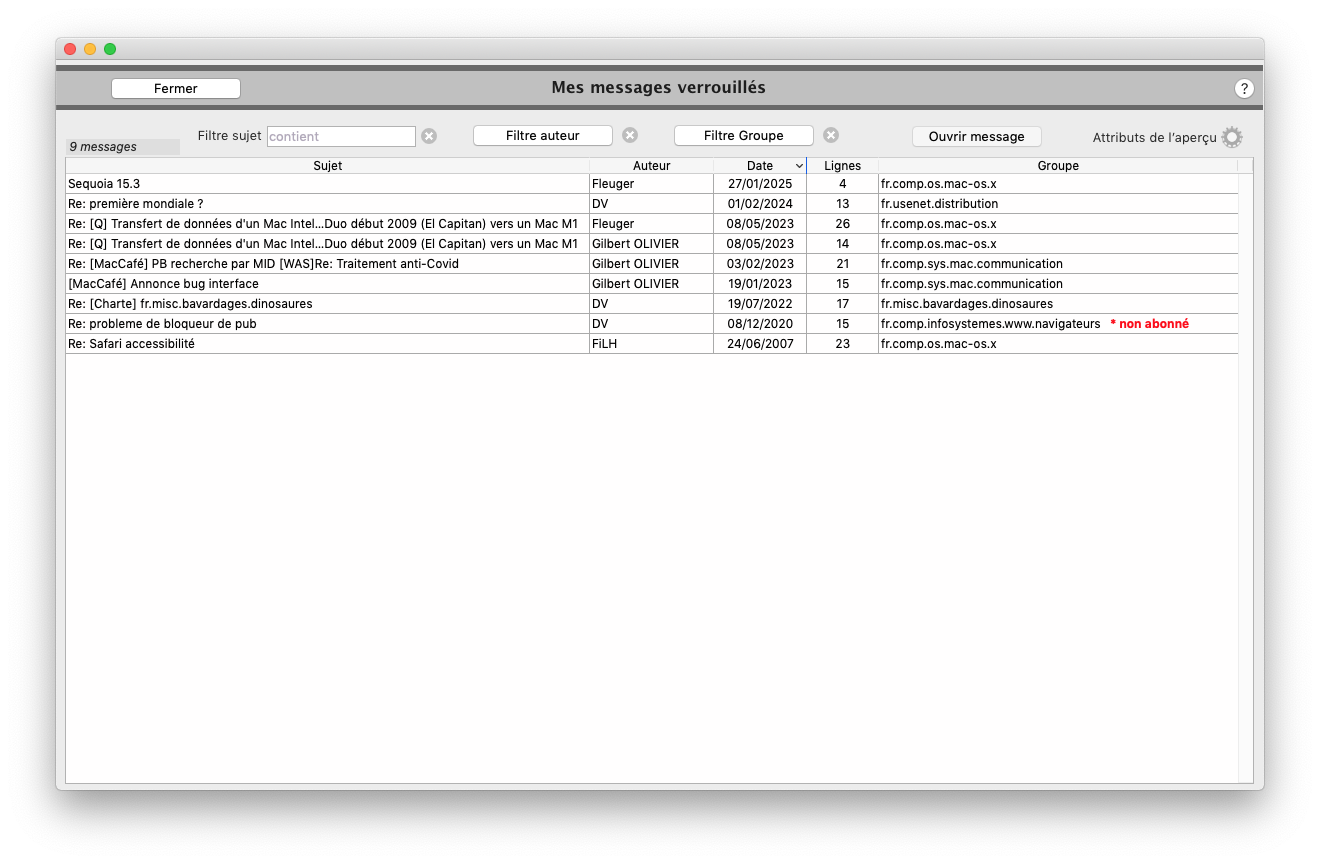Viewport: 1320px width, 864px height.
Task: Sort by the Lignes column header
Action: (x=842, y=166)
